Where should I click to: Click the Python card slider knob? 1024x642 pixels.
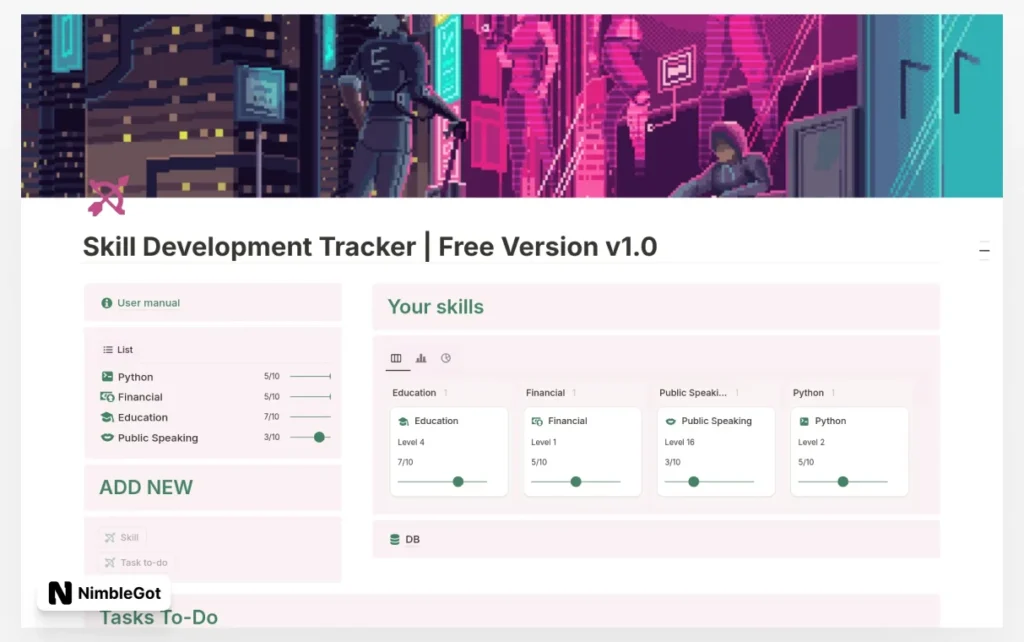click(x=843, y=481)
